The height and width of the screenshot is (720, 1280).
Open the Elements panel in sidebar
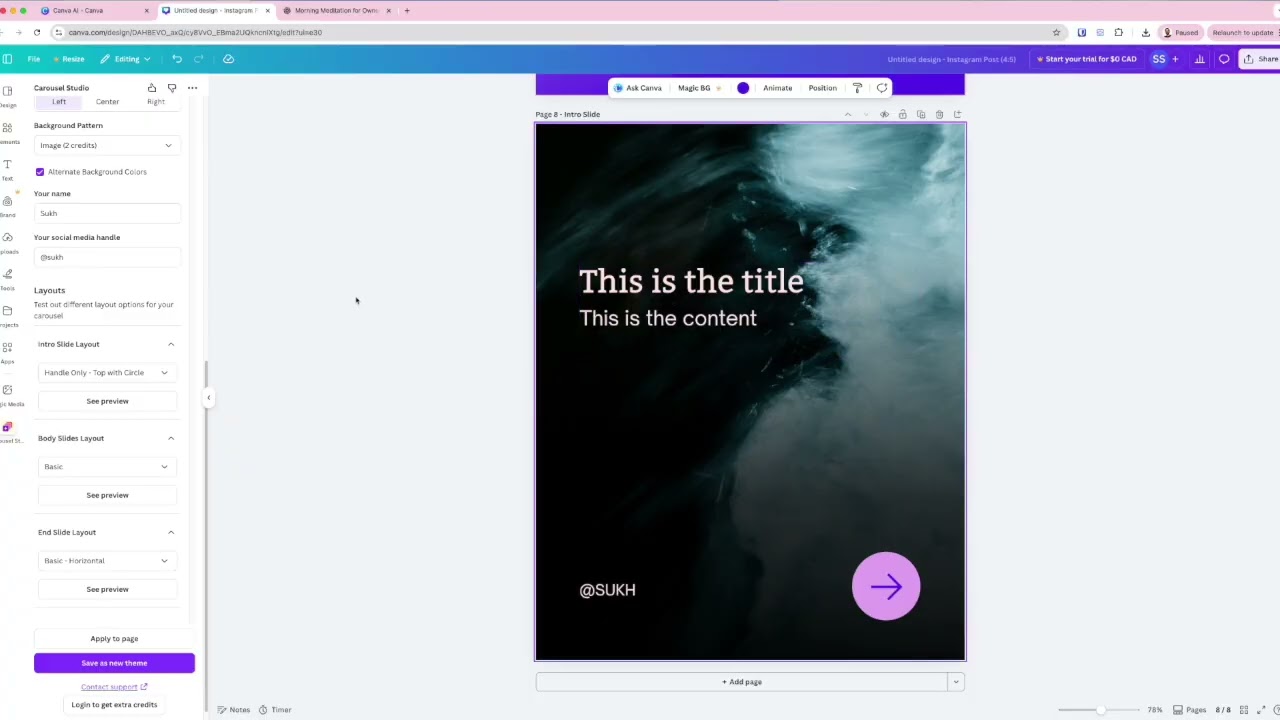tap(7, 132)
